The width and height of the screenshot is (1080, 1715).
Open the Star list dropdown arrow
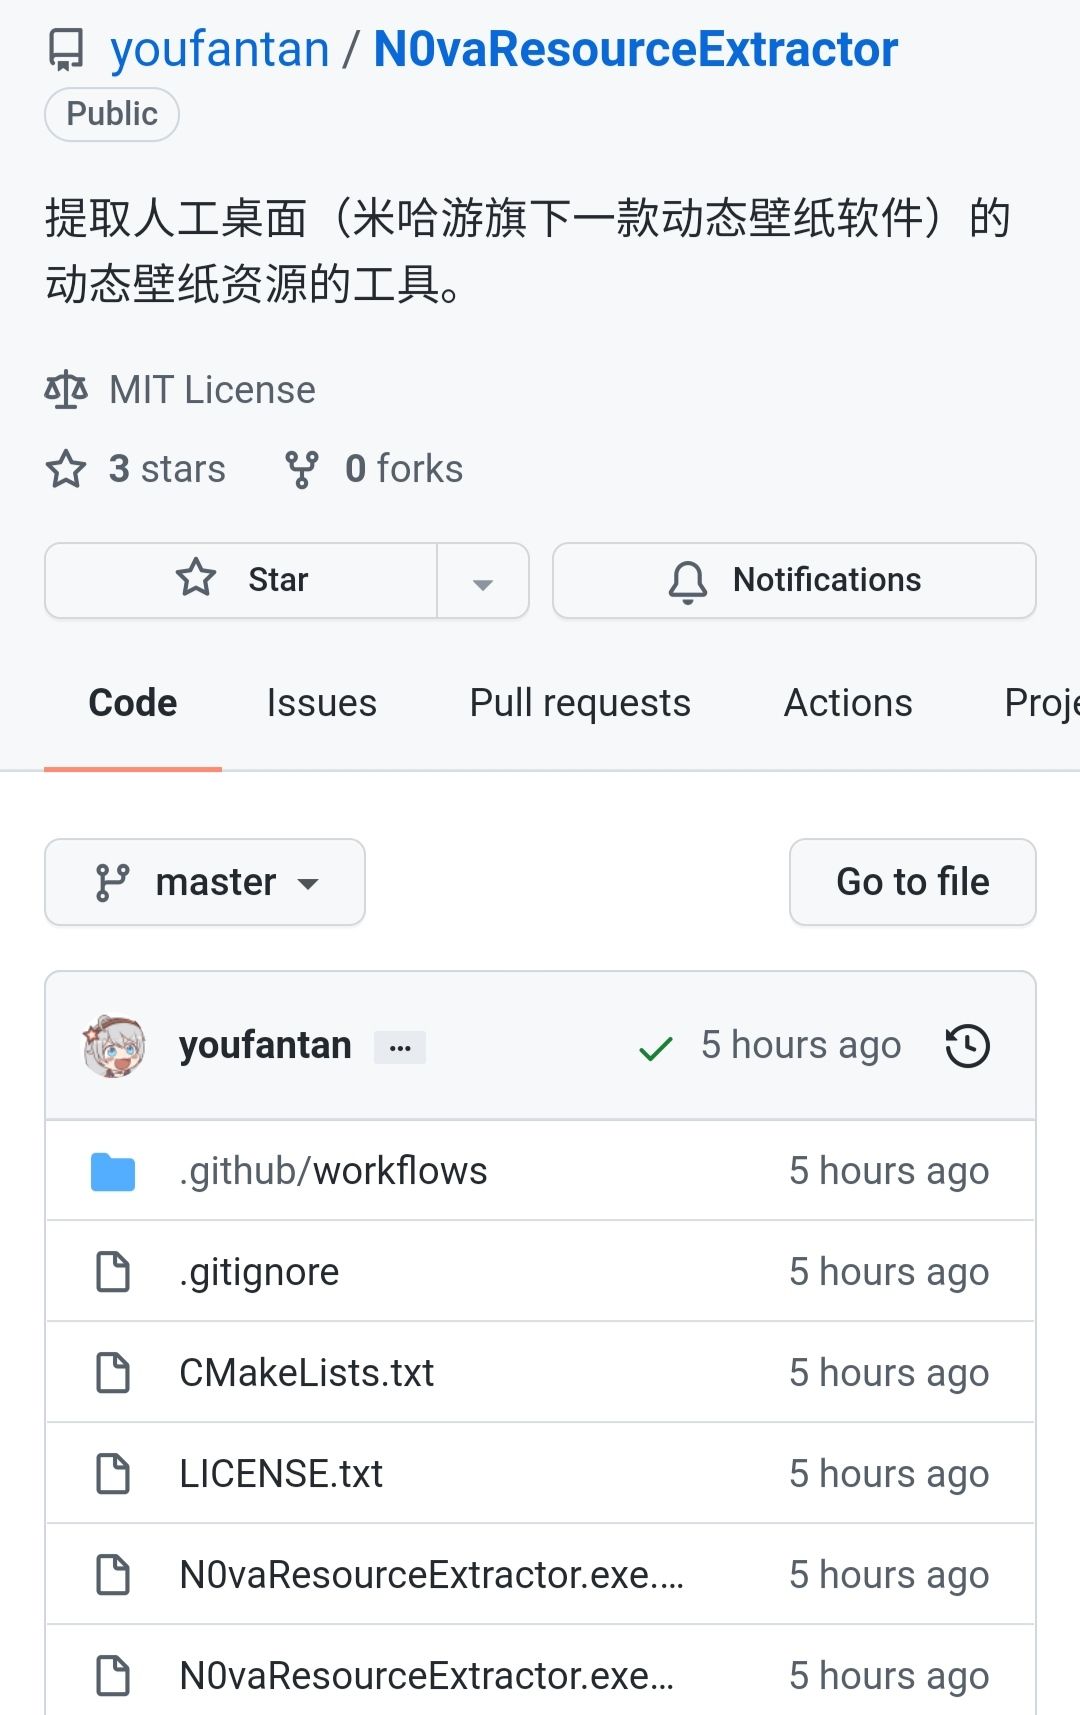(x=483, y=581)
